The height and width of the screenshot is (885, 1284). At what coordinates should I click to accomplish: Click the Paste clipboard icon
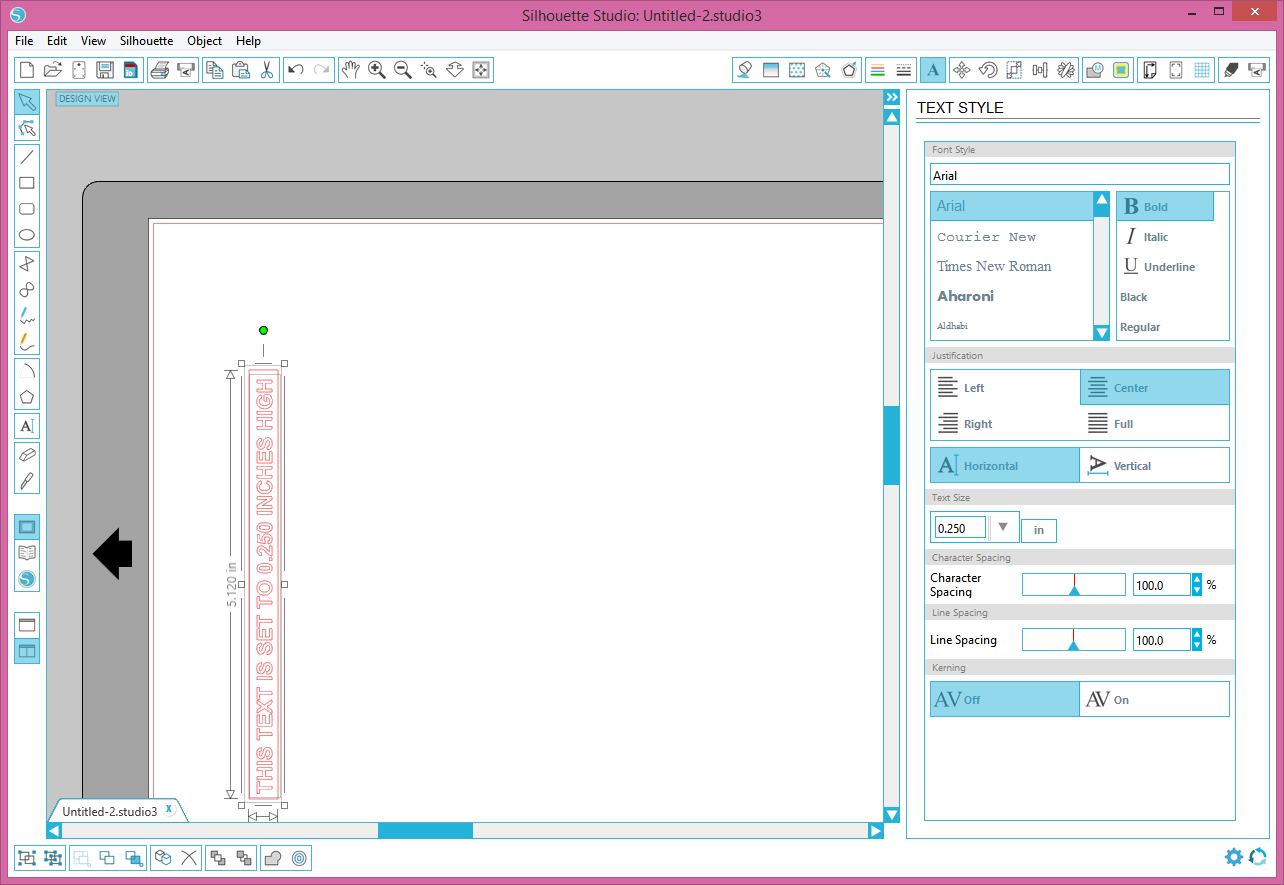240,70
